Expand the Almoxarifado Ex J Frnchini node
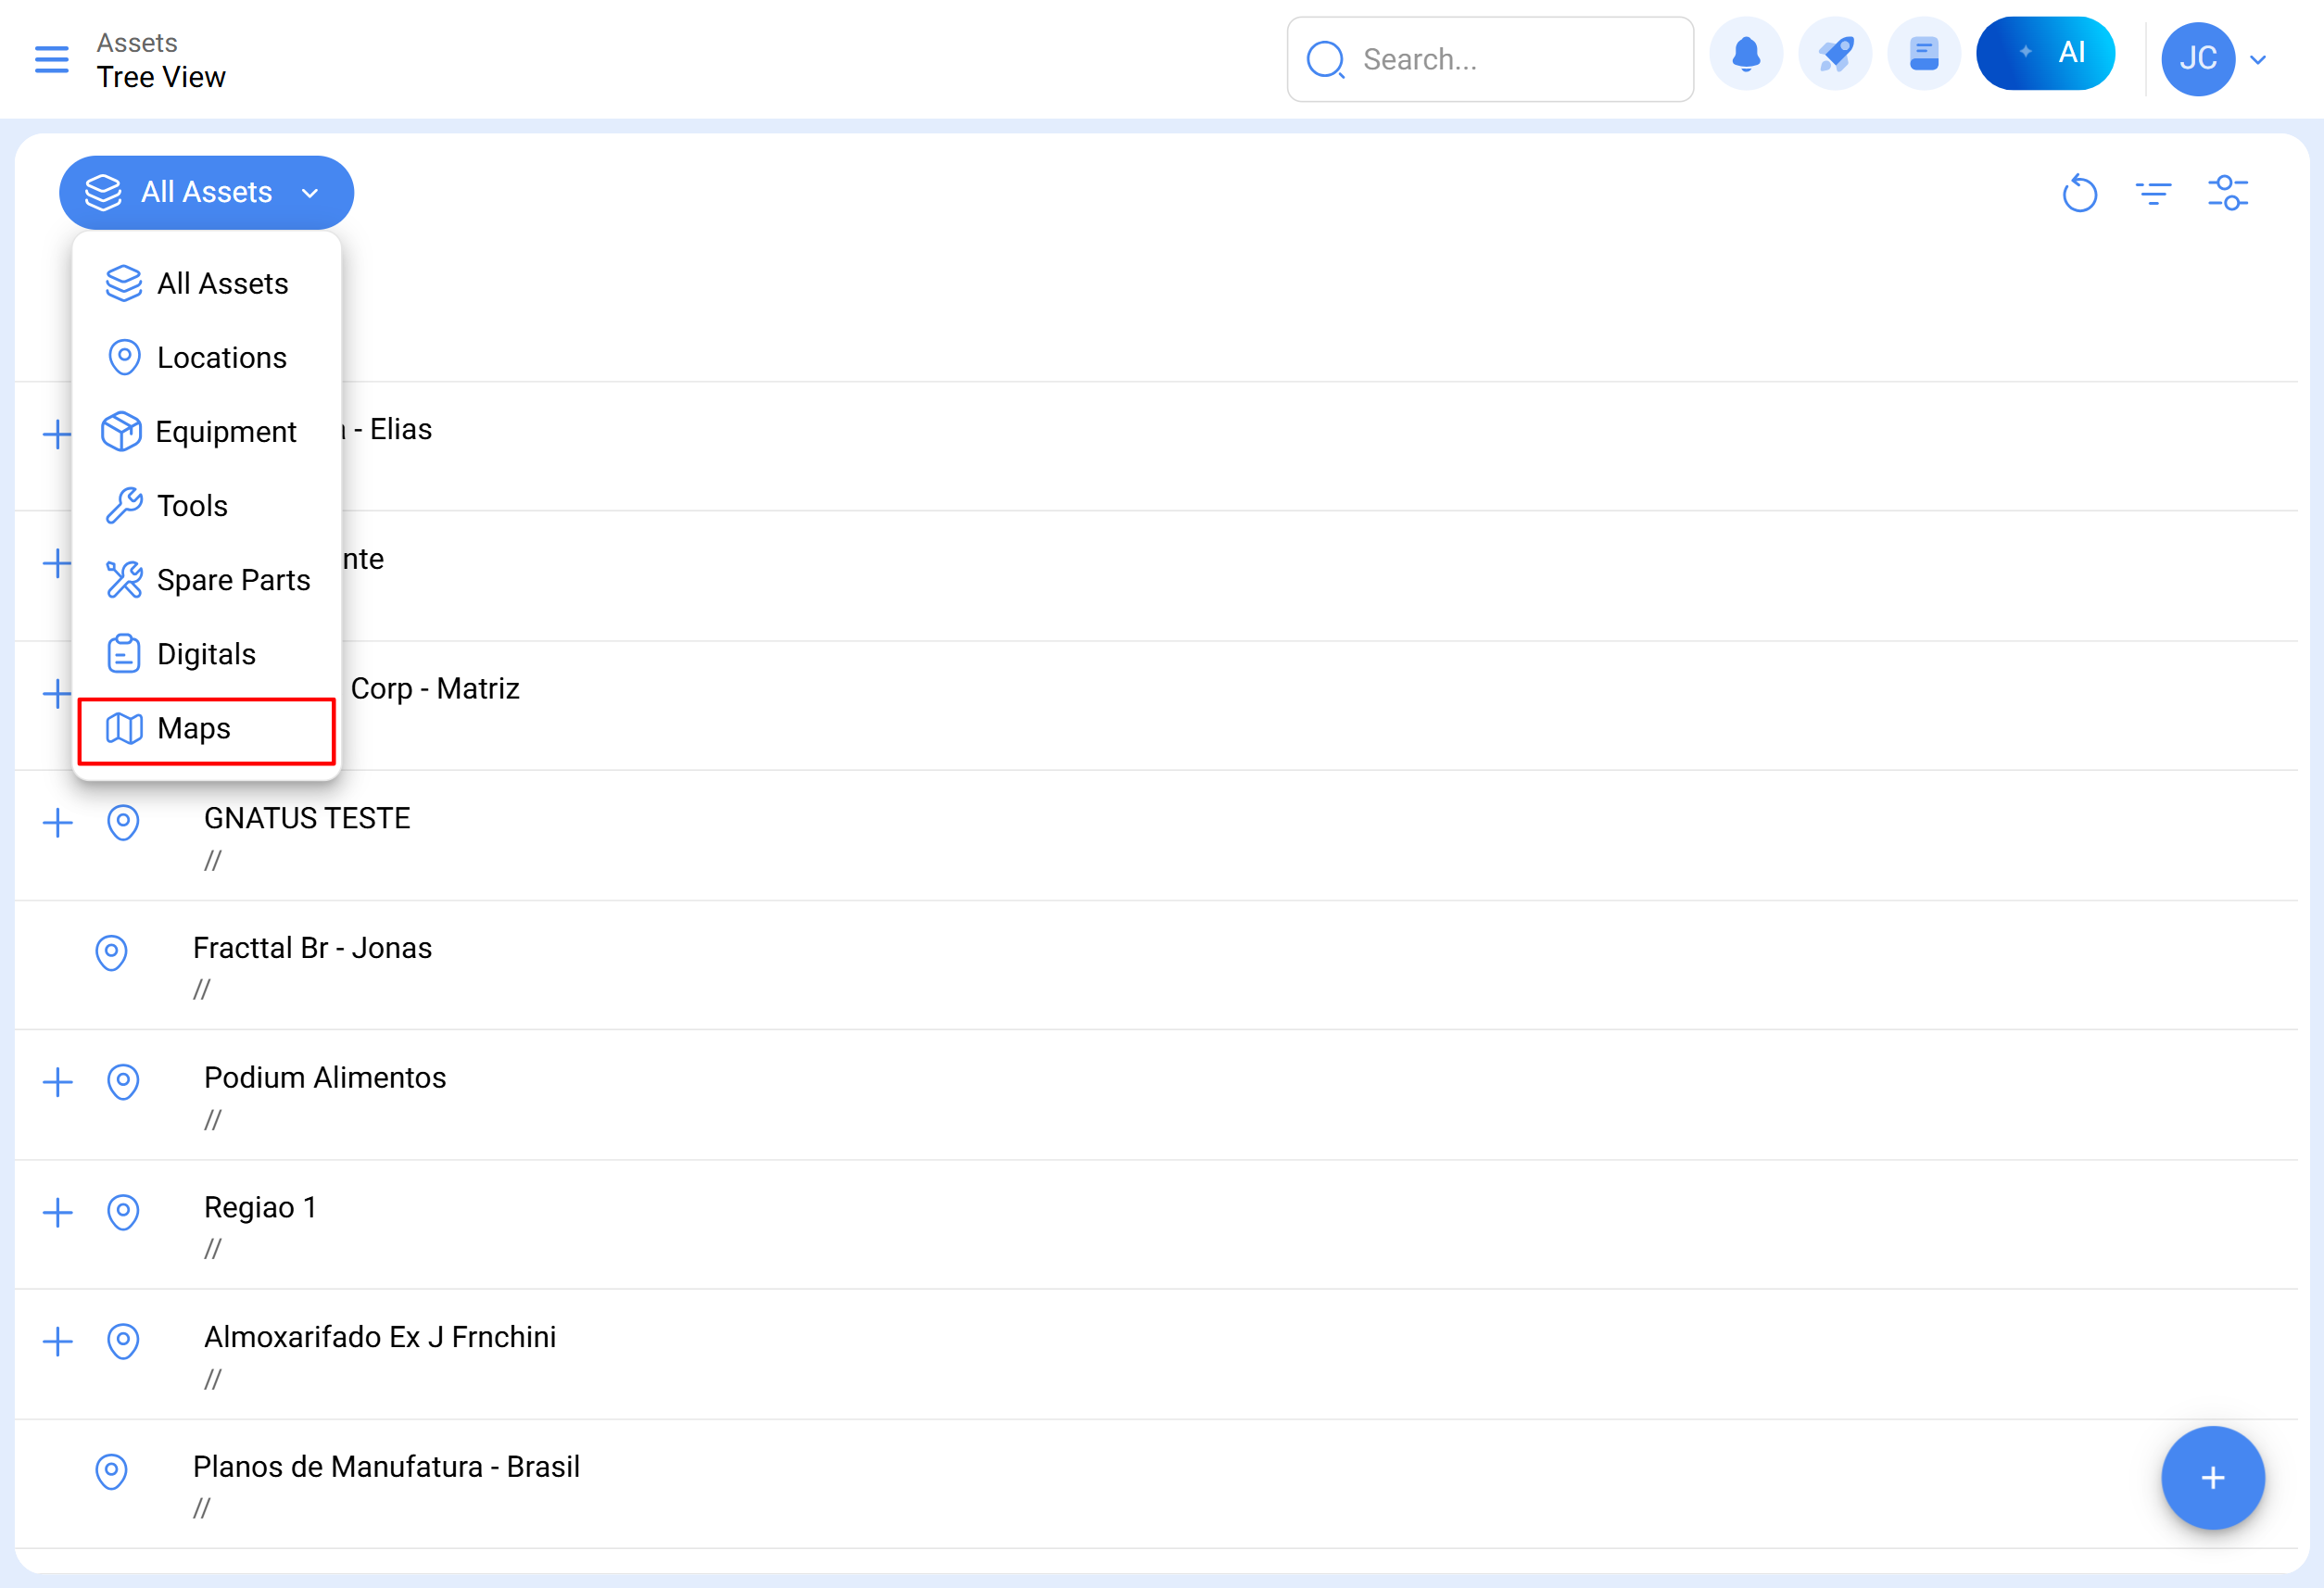 click(58, 1341)
